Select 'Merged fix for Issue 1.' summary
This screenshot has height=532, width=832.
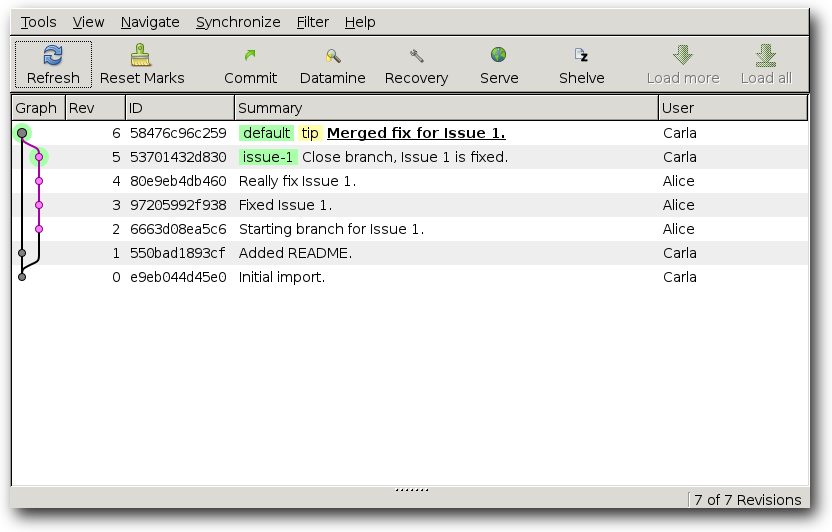[x=416, y=133]
